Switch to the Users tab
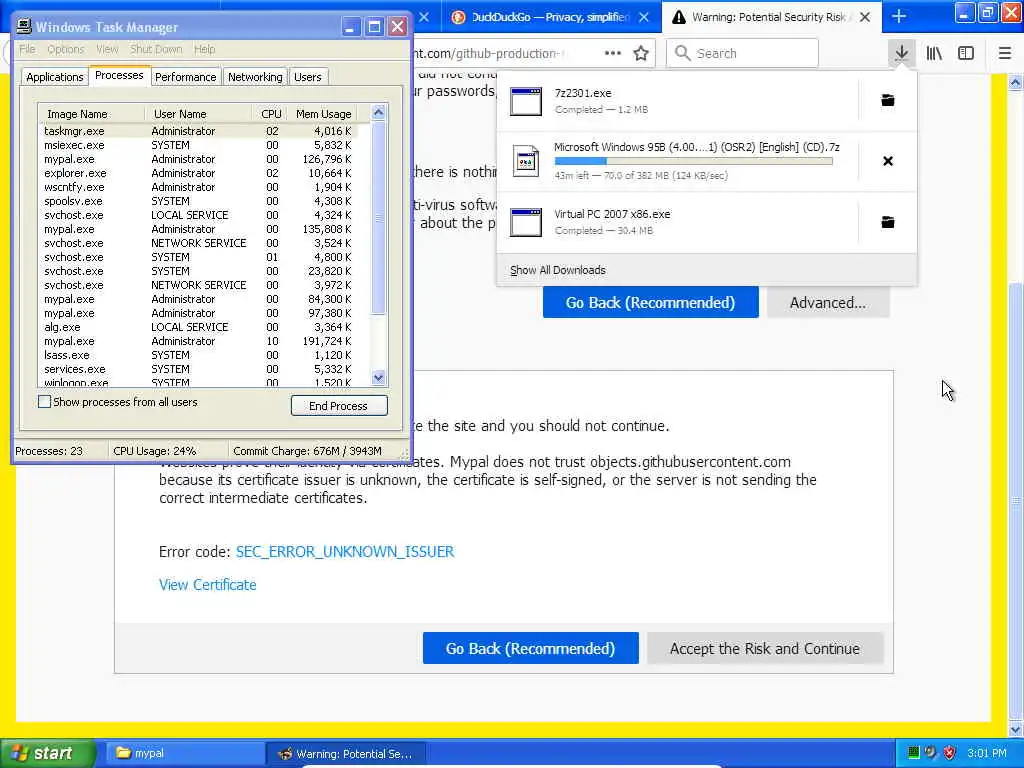 point(308,77)
